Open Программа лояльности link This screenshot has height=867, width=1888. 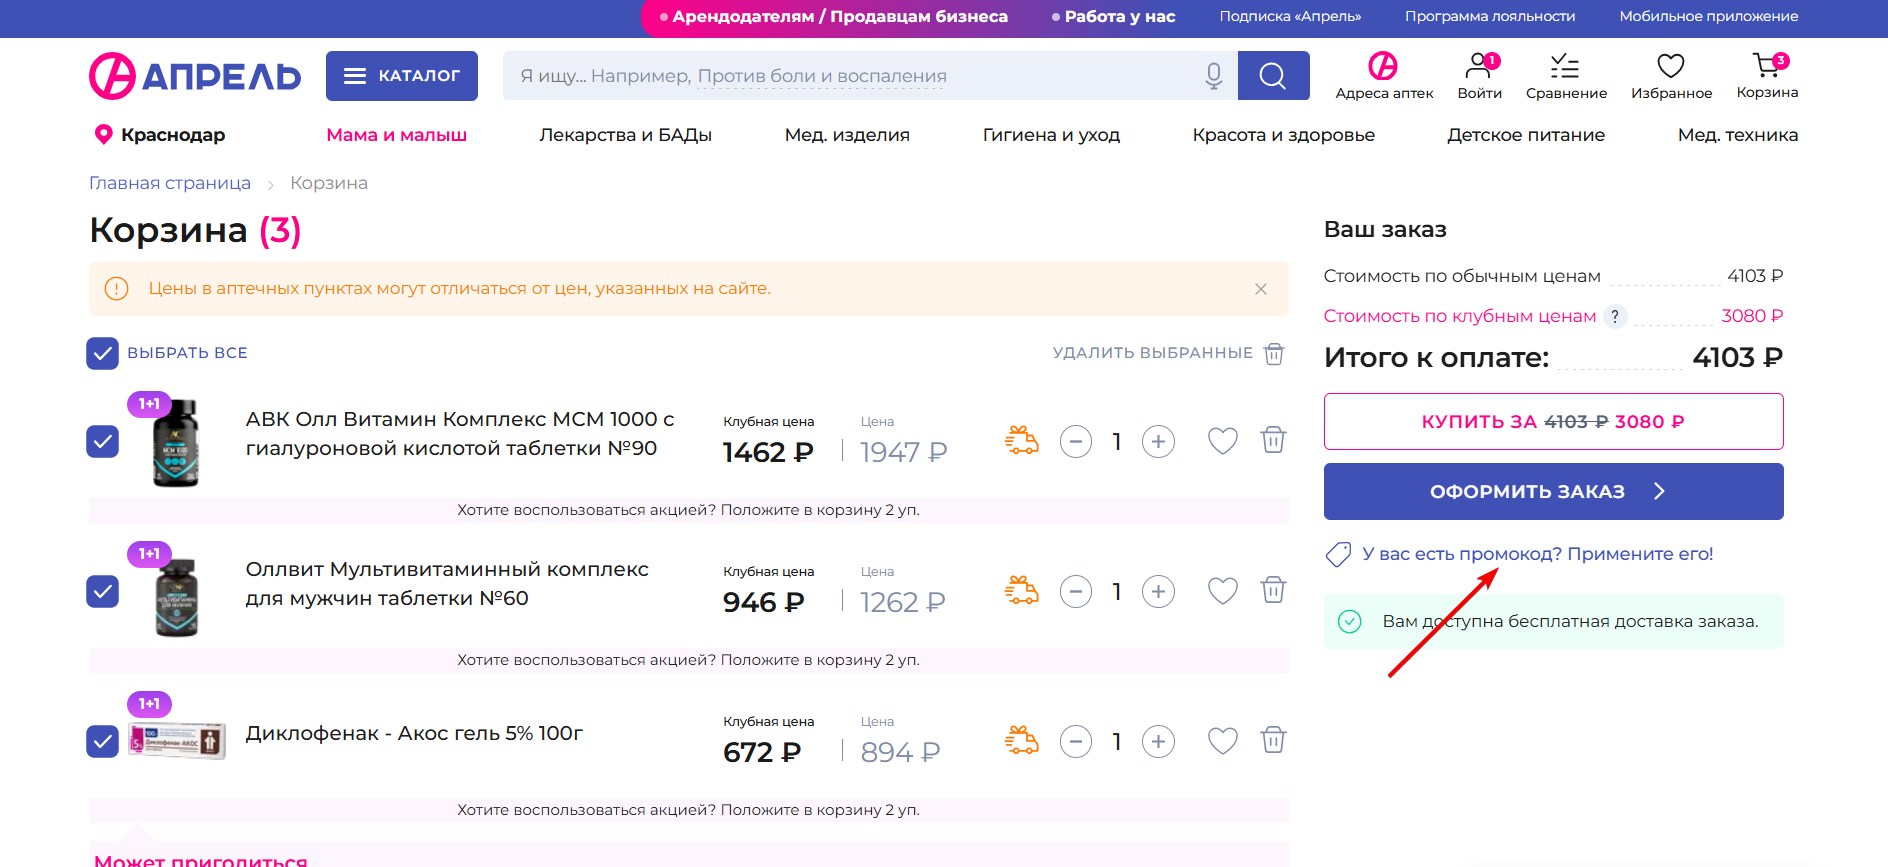tap(1490, 17)
